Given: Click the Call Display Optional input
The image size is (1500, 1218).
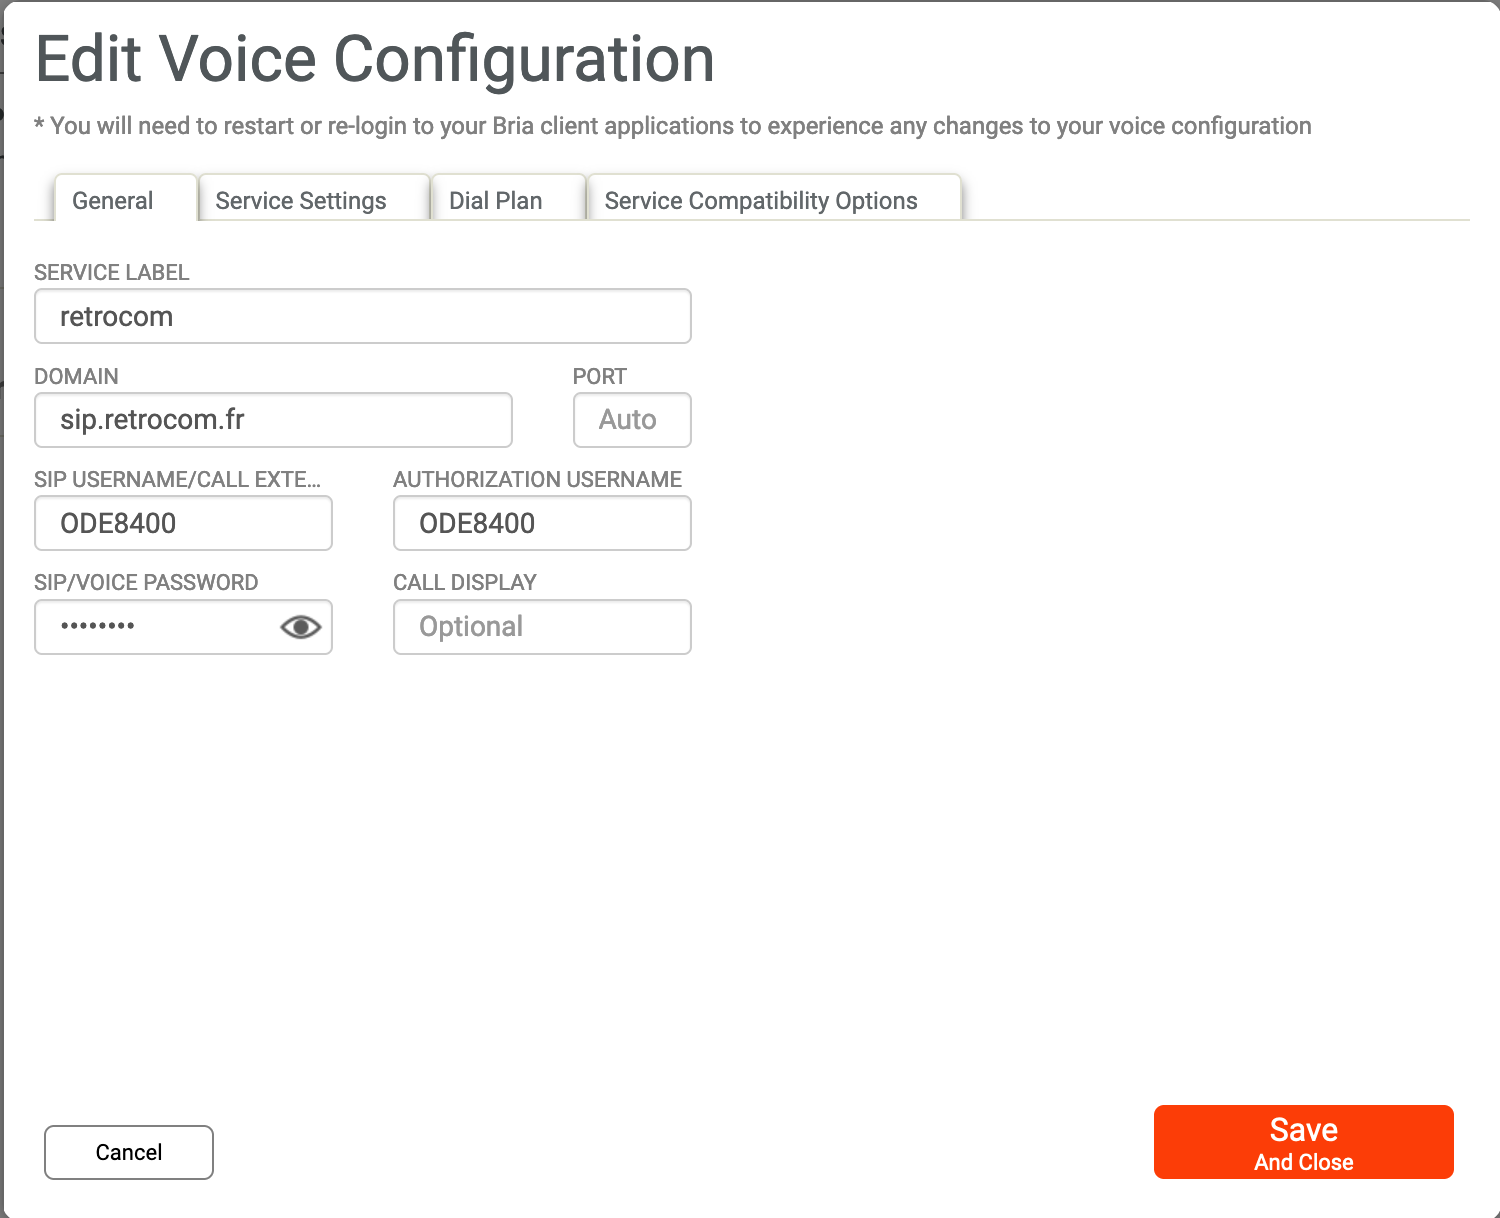Looking at the screenshot, I should click(x=542, y=627).
